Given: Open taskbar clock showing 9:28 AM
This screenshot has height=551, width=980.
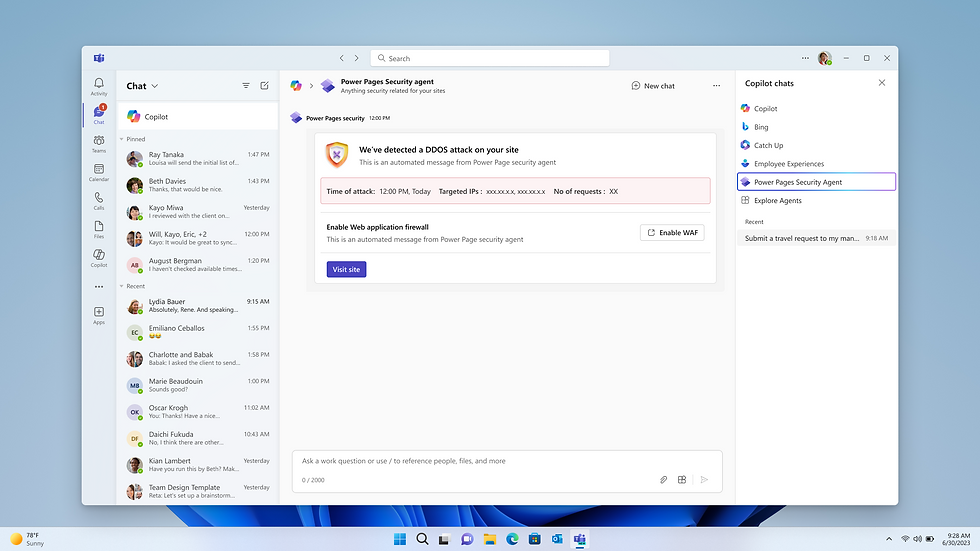Looking at the screenshot, I should (957, 539).
